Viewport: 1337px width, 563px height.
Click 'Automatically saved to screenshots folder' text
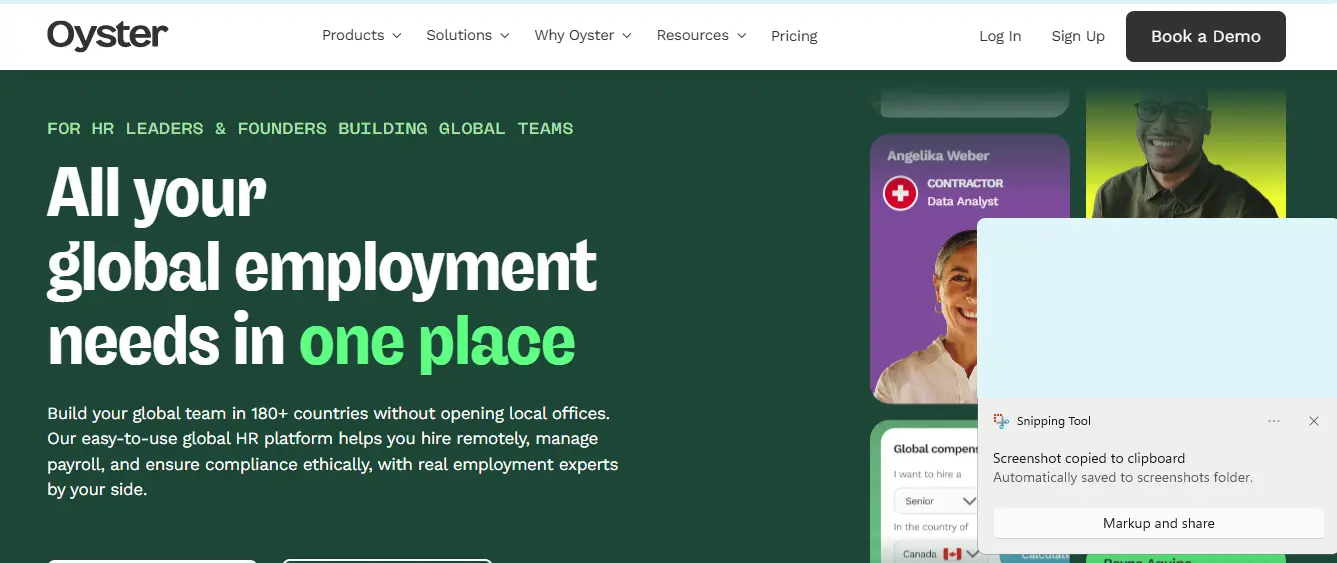coord(1123,477)
